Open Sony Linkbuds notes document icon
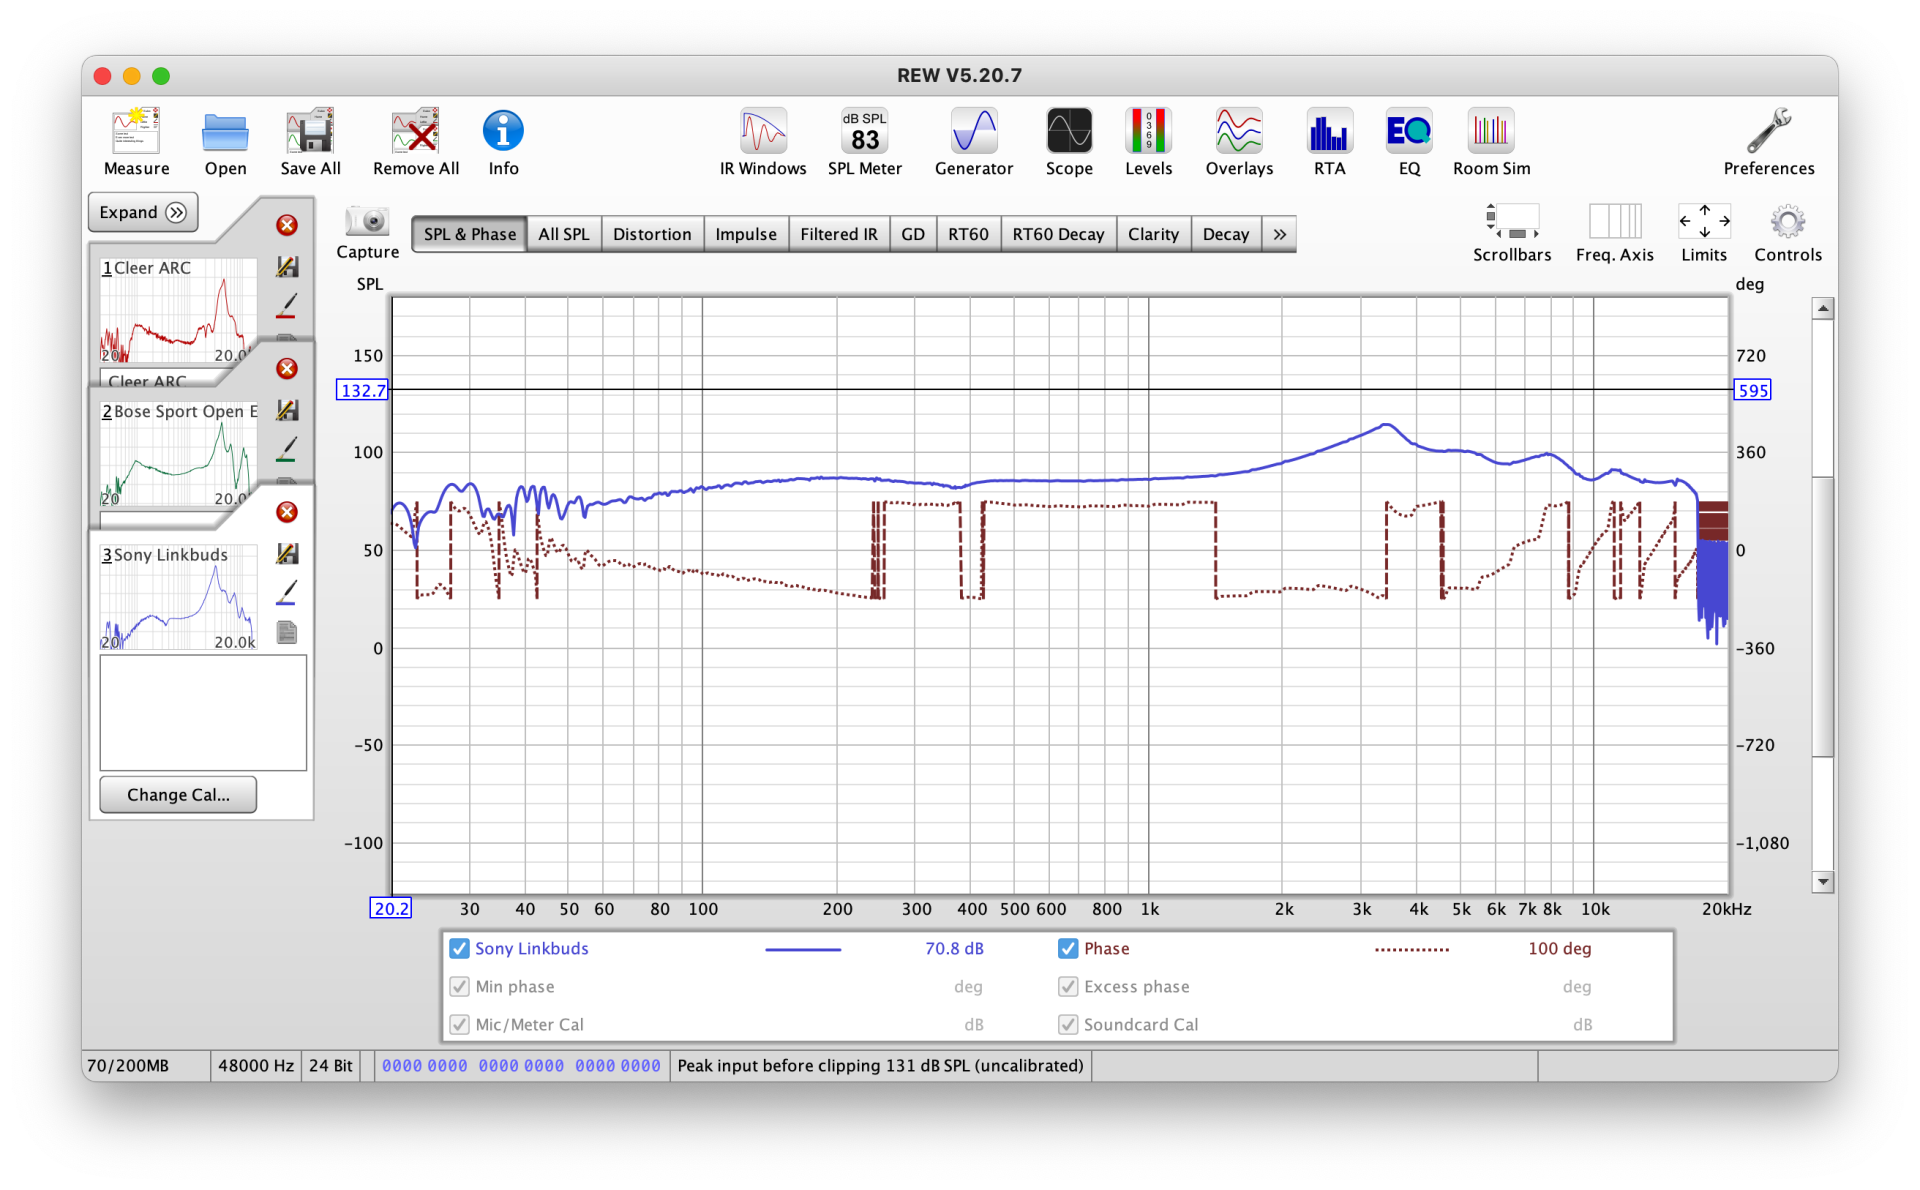This screenshot has height=1190, width=1920. coord(287,632)
